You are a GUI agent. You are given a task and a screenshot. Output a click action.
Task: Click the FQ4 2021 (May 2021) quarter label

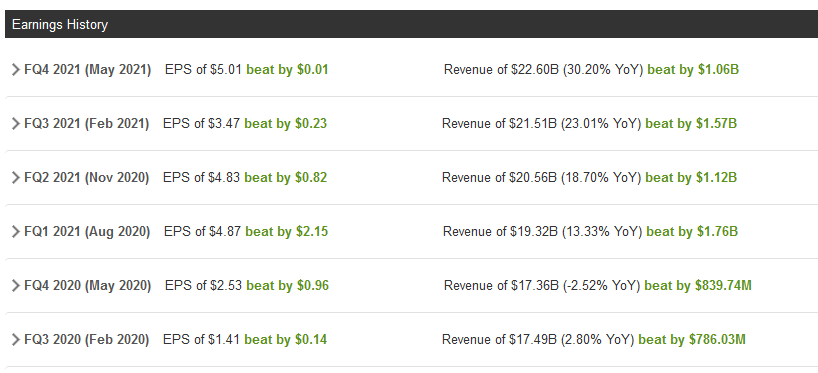tap(88, 70)
